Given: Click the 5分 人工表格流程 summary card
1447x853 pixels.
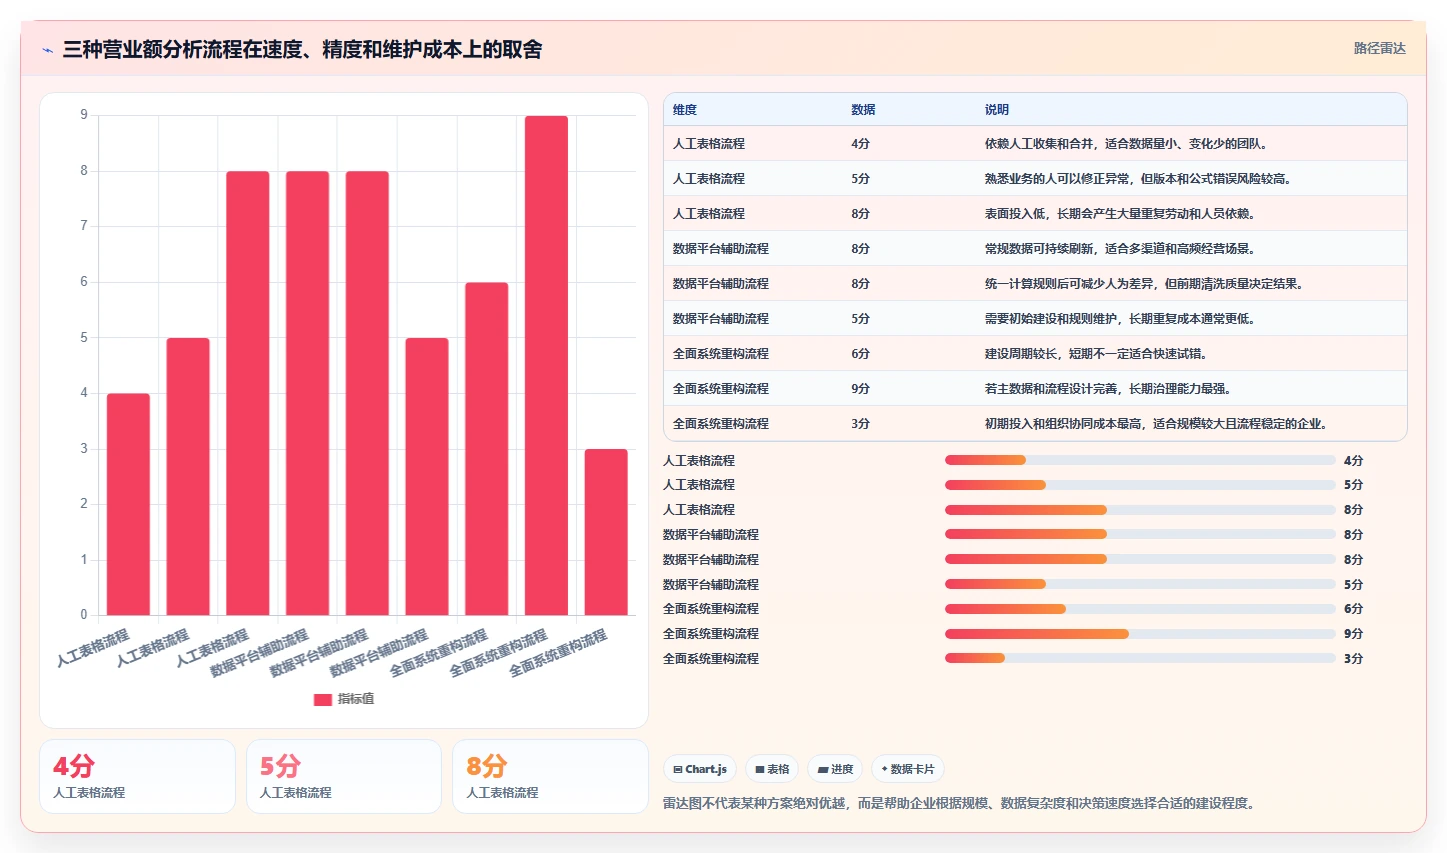Looking at the screenshot, I should [x=344, y=777].
